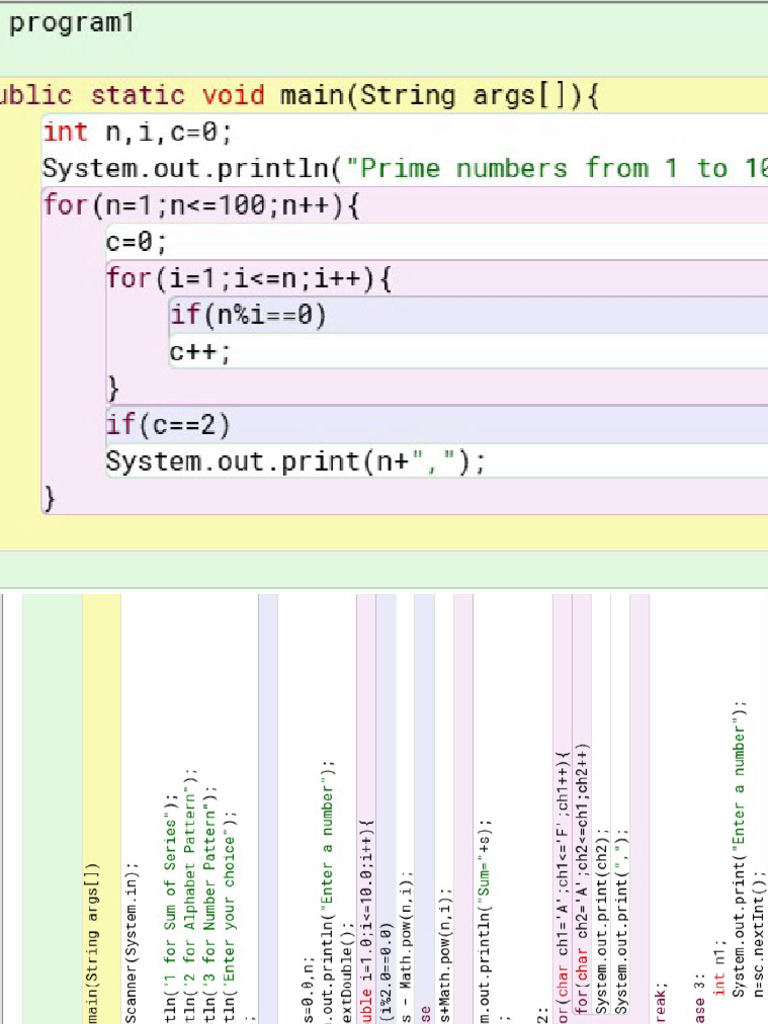
Task: Click the "Prime numbers from 1 to" println line
Action: (405, 169)
